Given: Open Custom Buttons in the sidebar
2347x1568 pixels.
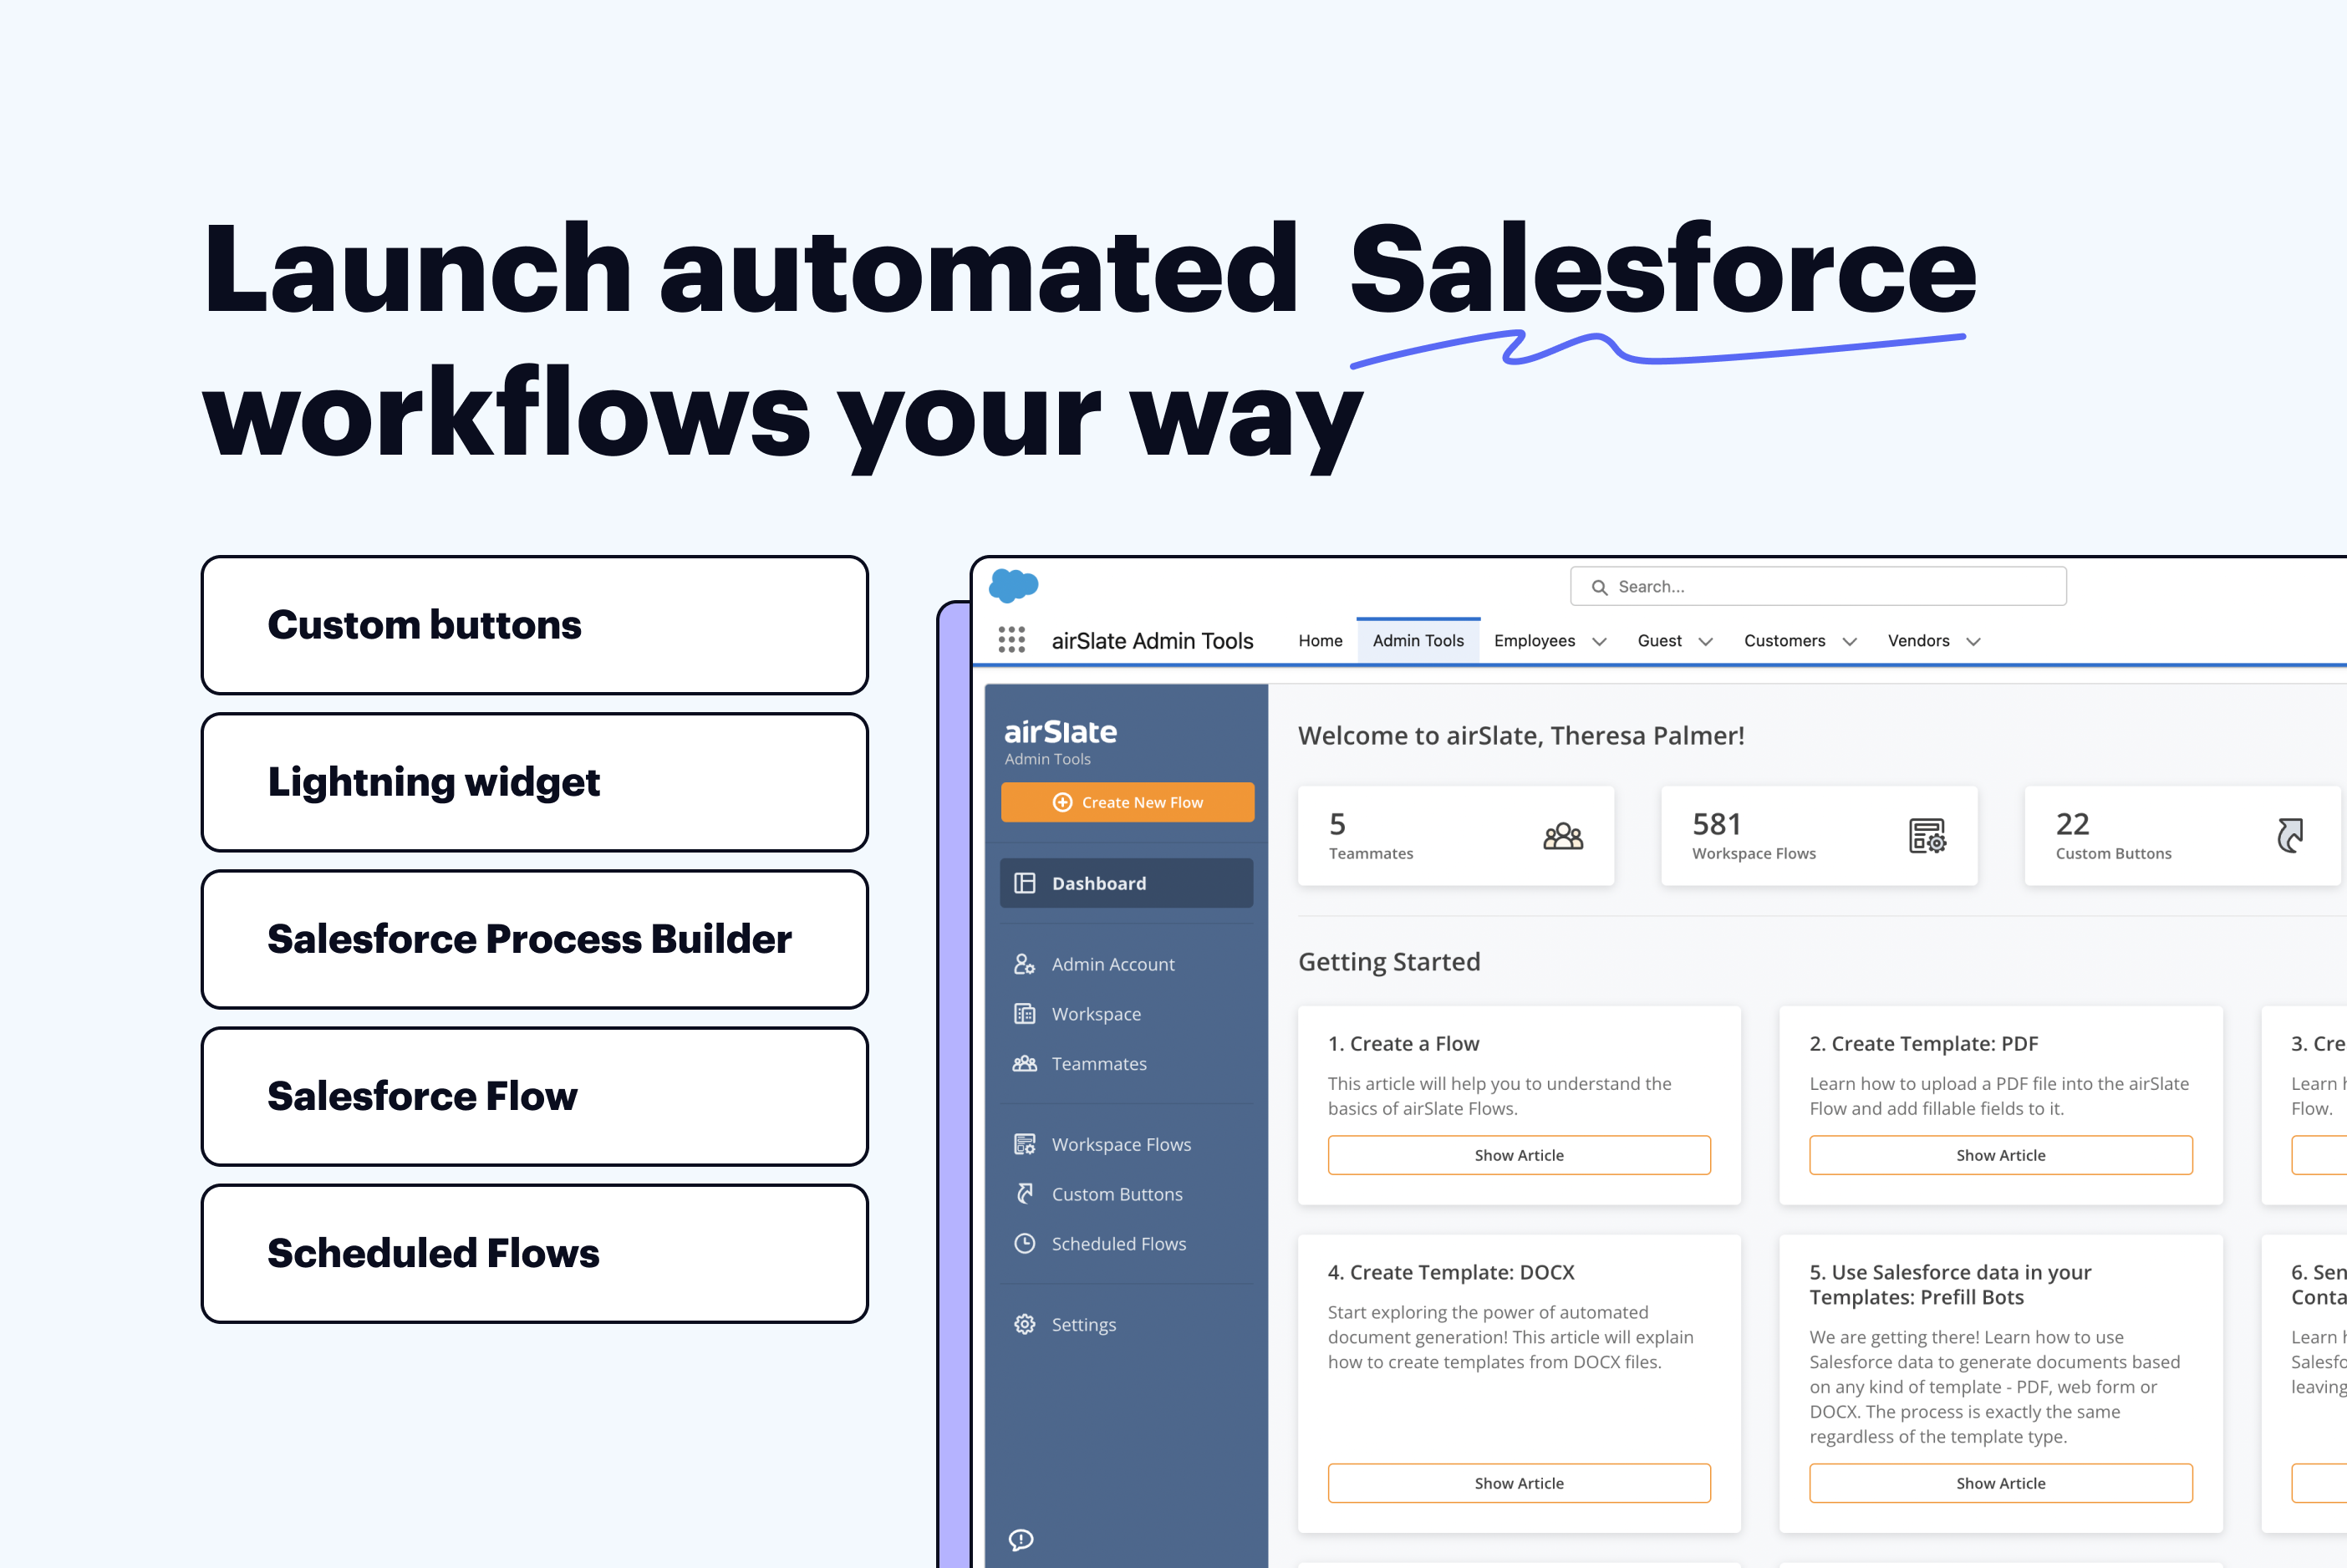Looking at the screenshot, I should 1116,1193.
